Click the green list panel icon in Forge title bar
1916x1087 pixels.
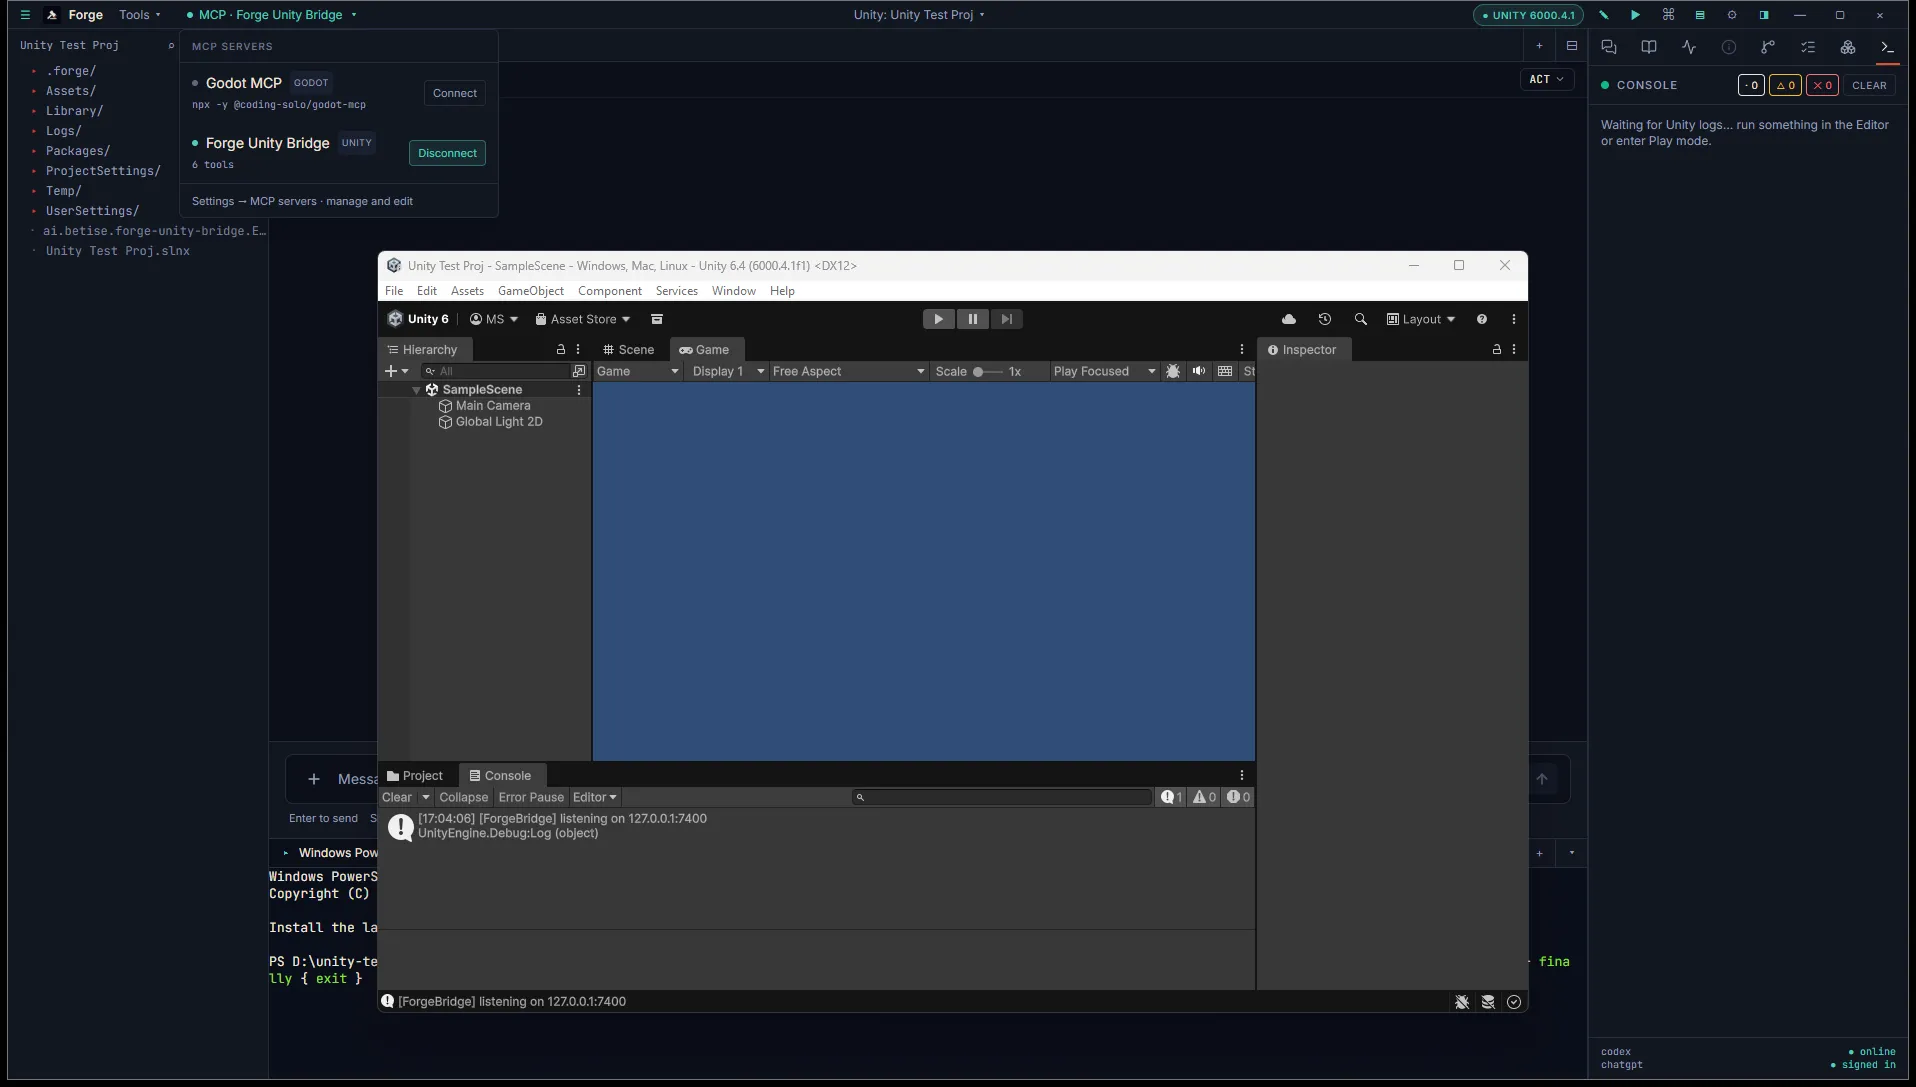point(1699,15)
